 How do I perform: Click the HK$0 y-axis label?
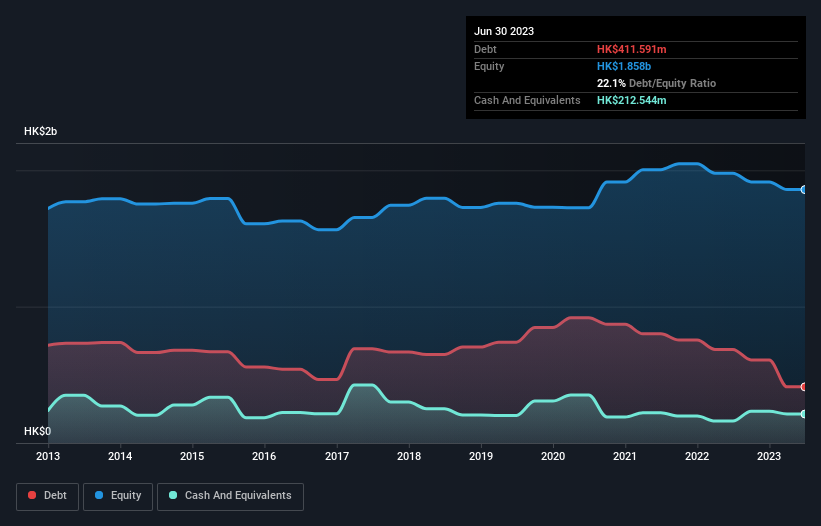point(36,431)
